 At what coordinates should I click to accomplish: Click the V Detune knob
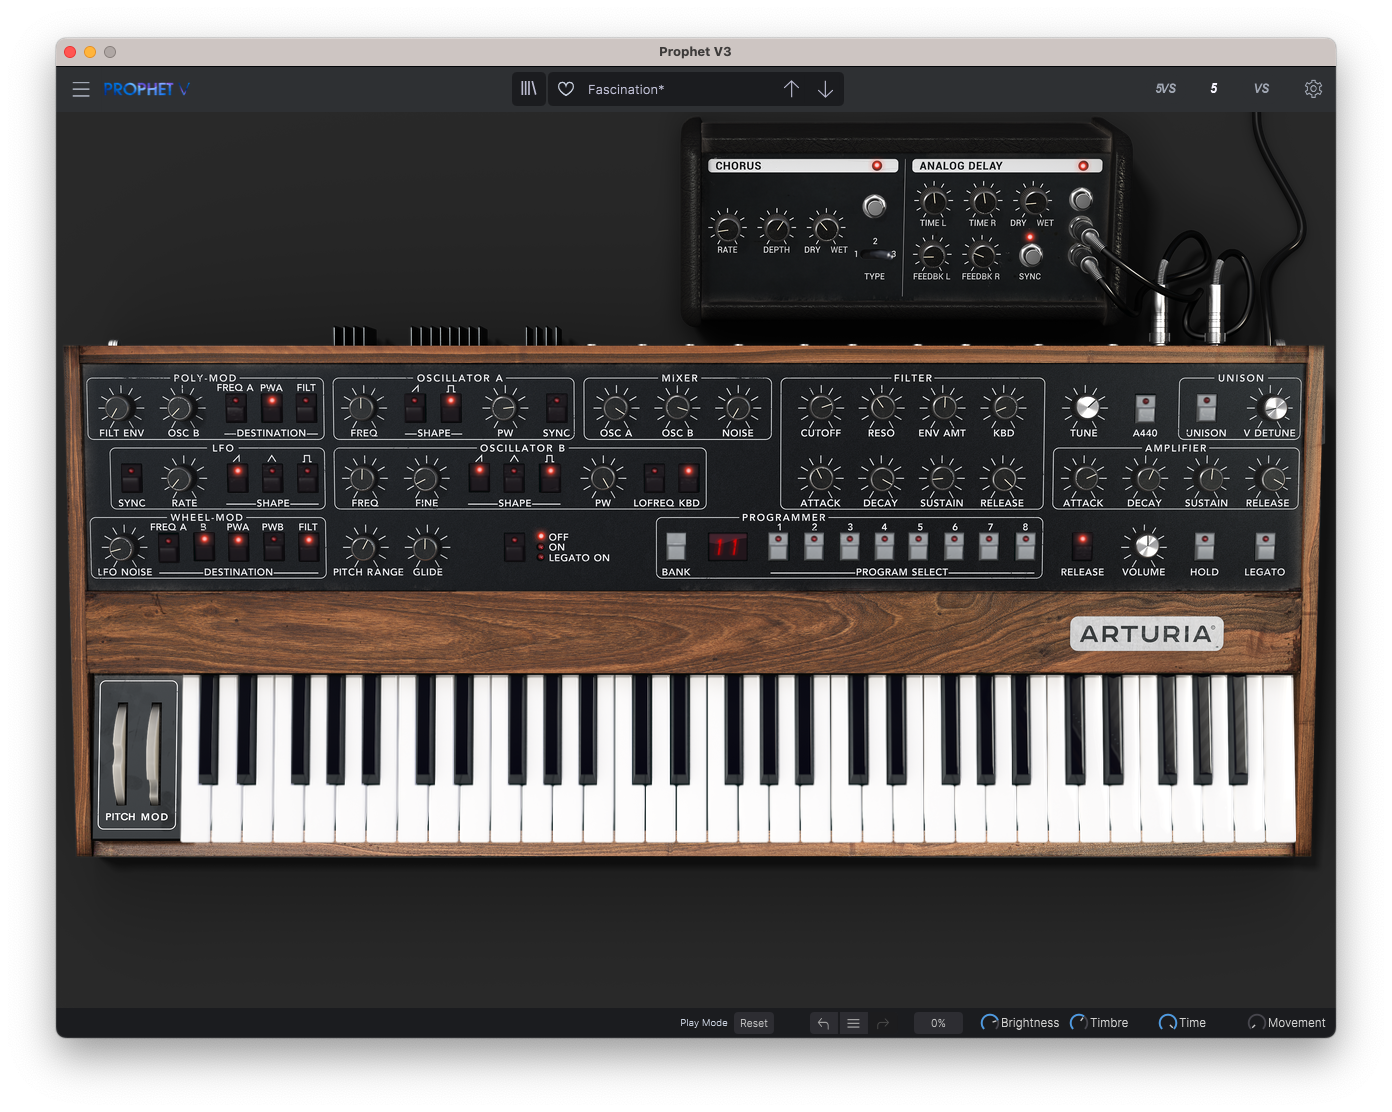pos(1274,407)
